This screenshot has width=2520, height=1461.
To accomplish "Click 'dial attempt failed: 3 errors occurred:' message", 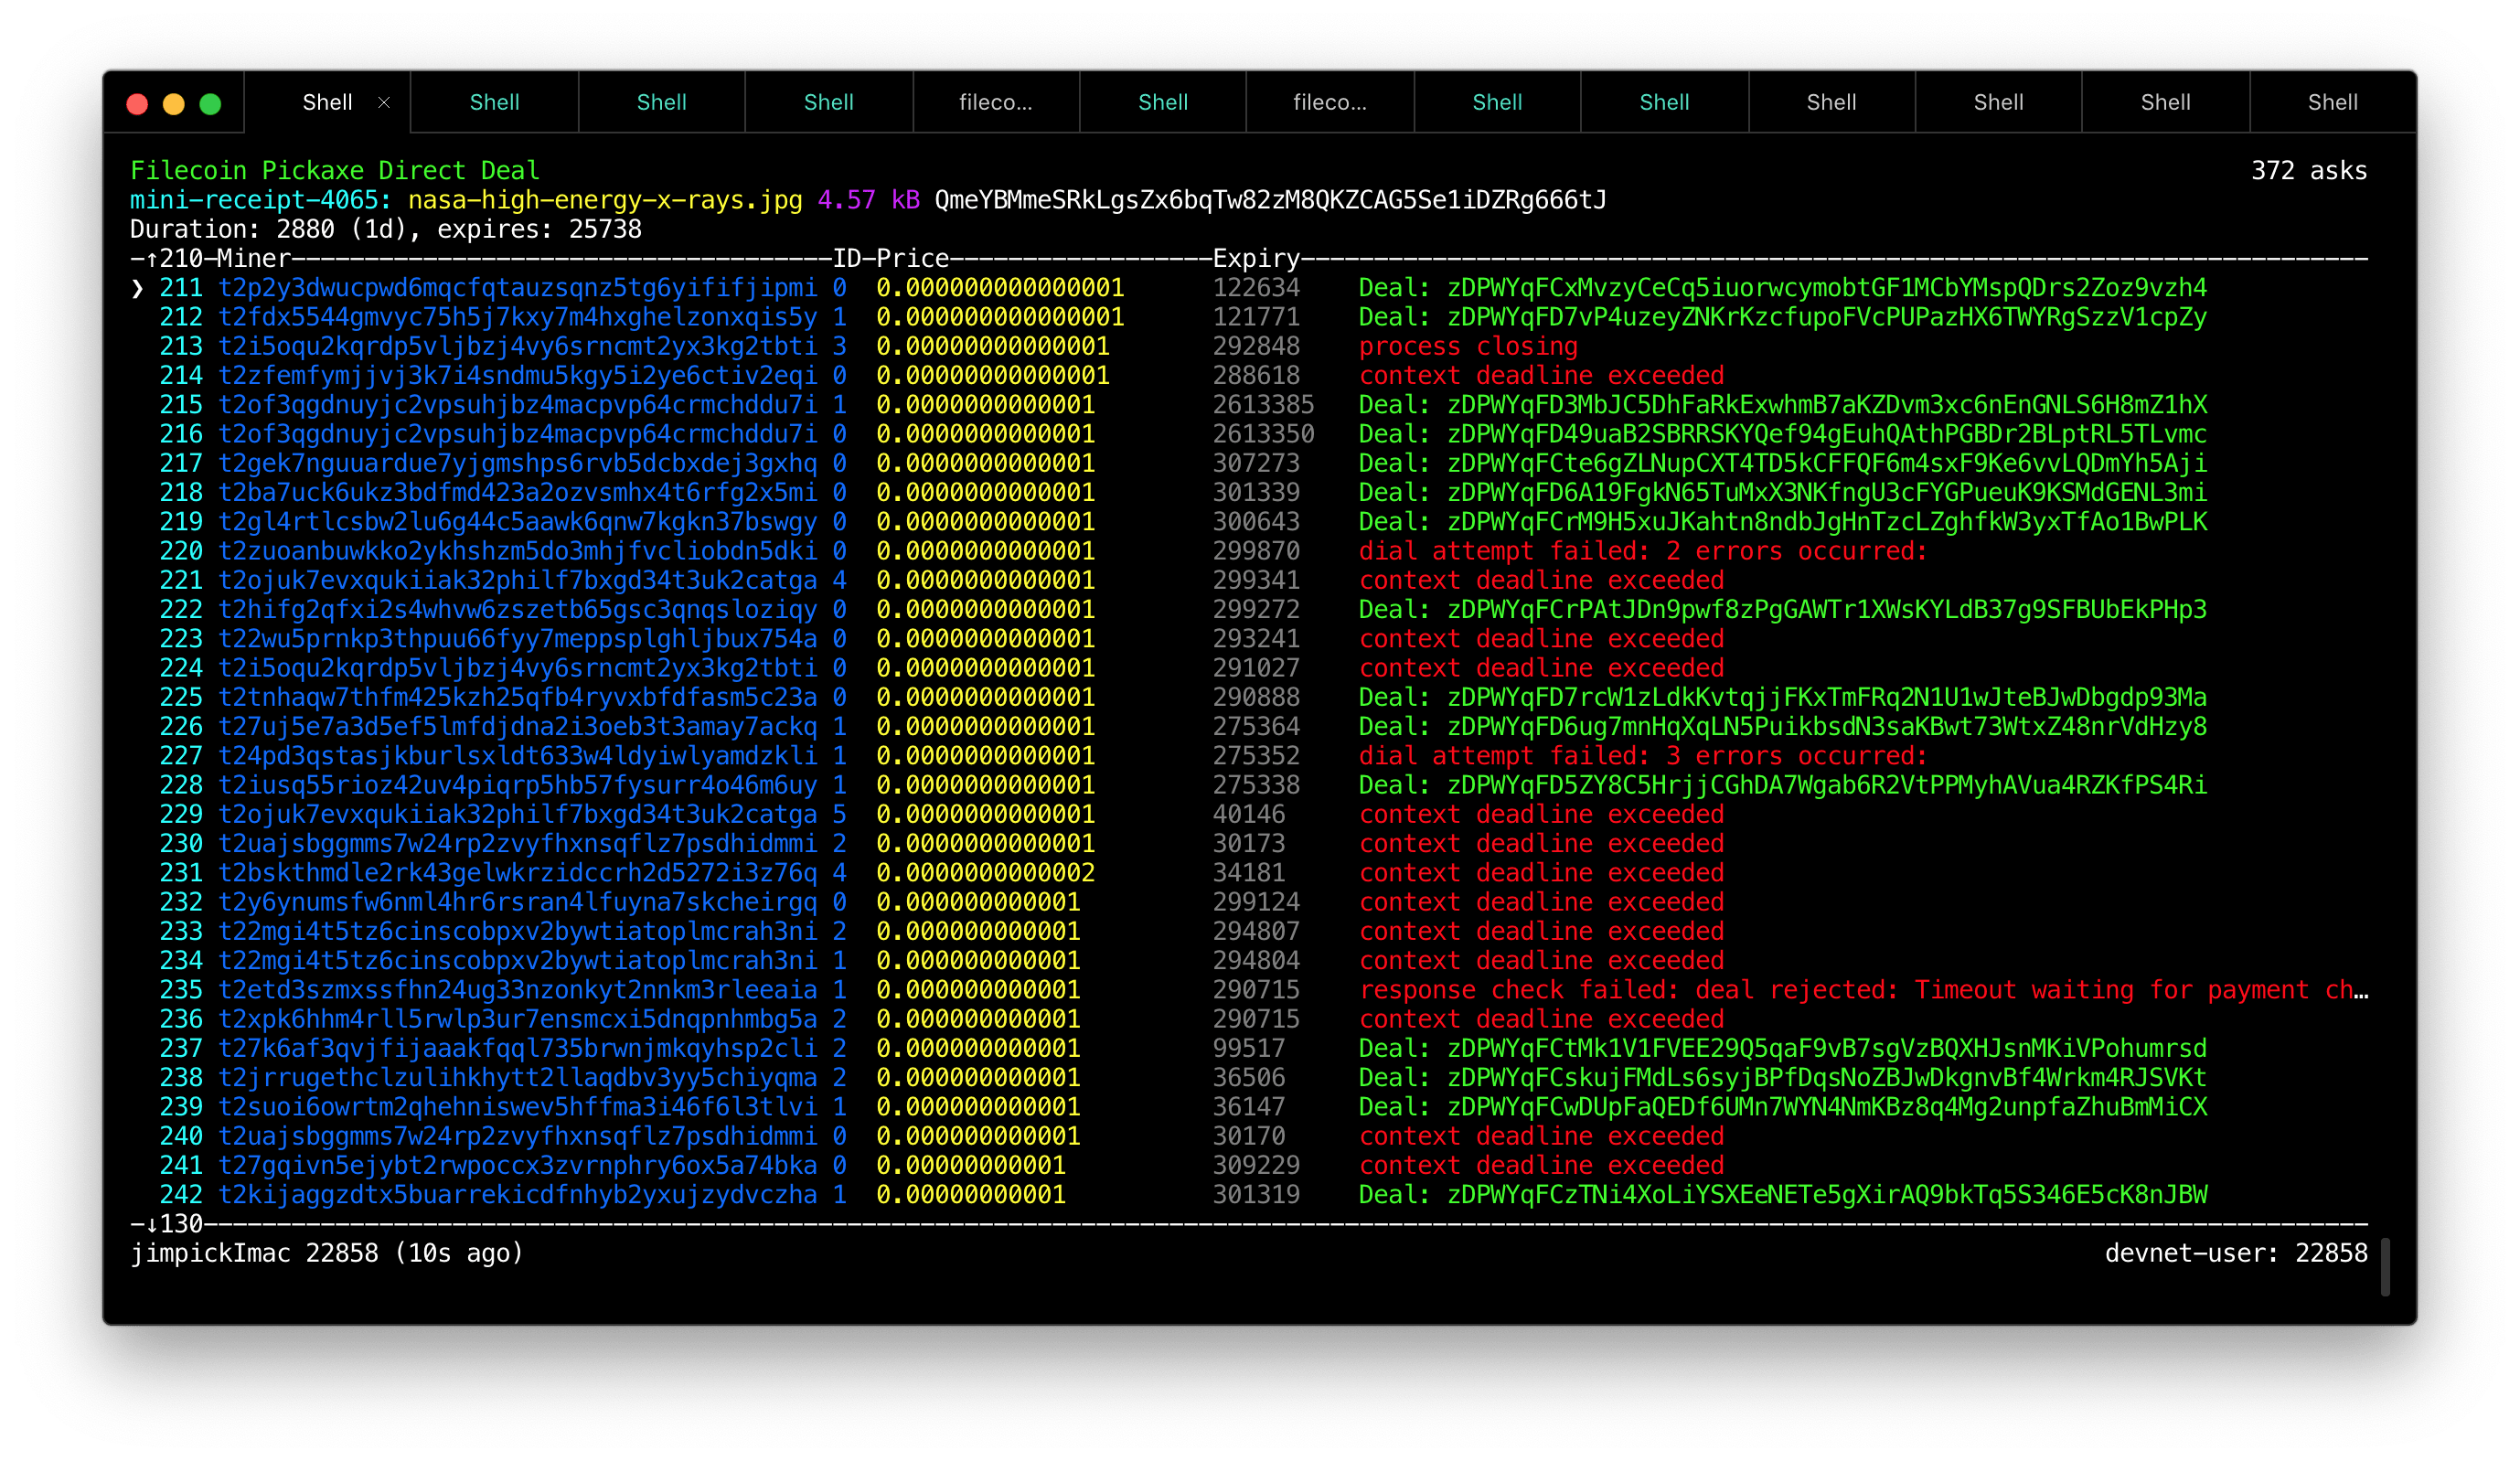I will coord(1642,756).
